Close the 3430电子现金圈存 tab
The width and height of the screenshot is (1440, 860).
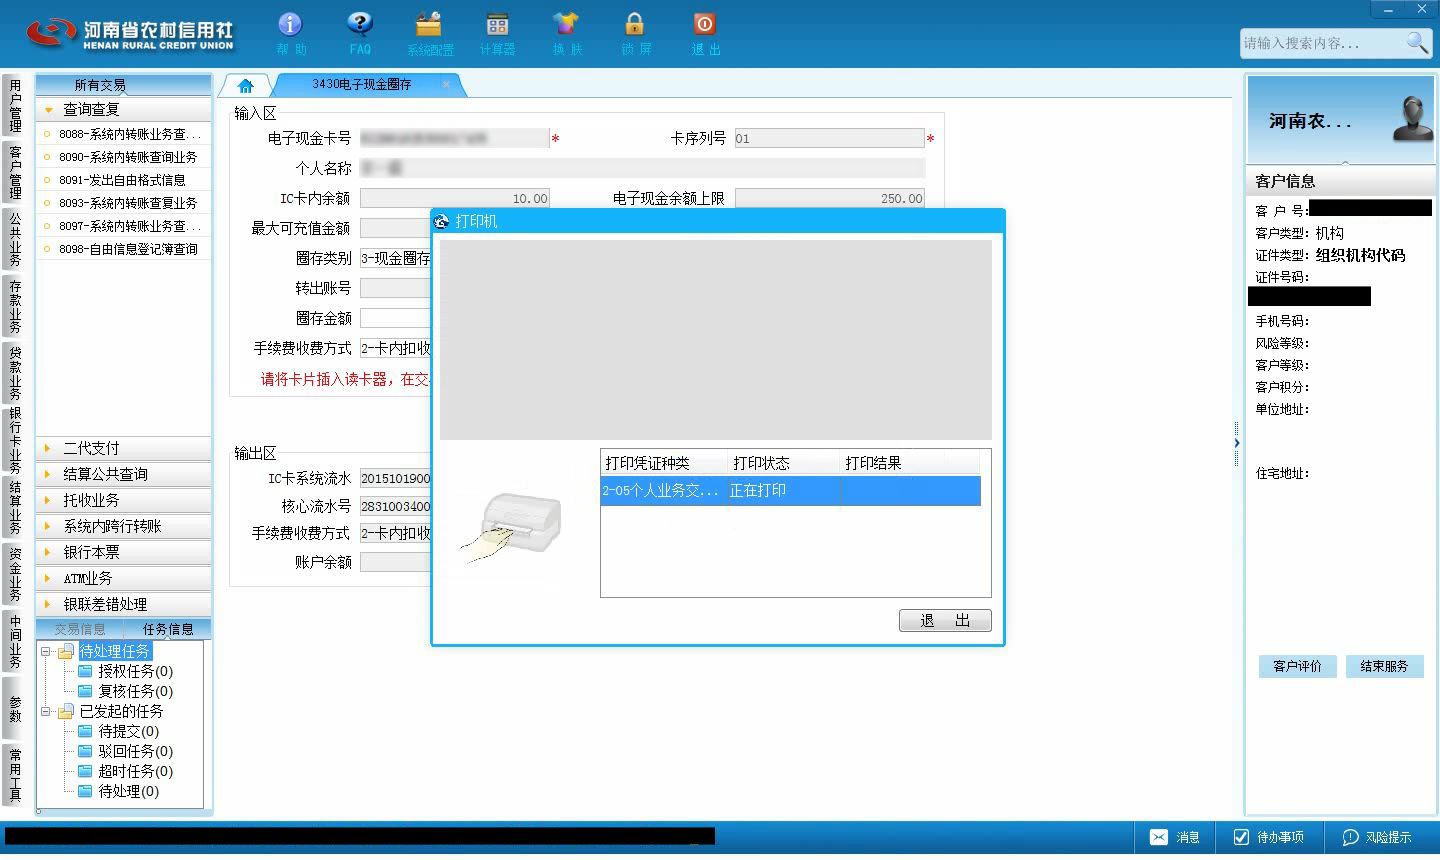[x=446, y=84]
